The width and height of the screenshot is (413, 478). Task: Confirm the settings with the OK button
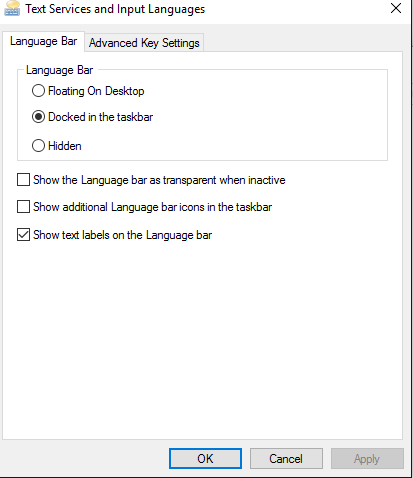tap(205, 459)
